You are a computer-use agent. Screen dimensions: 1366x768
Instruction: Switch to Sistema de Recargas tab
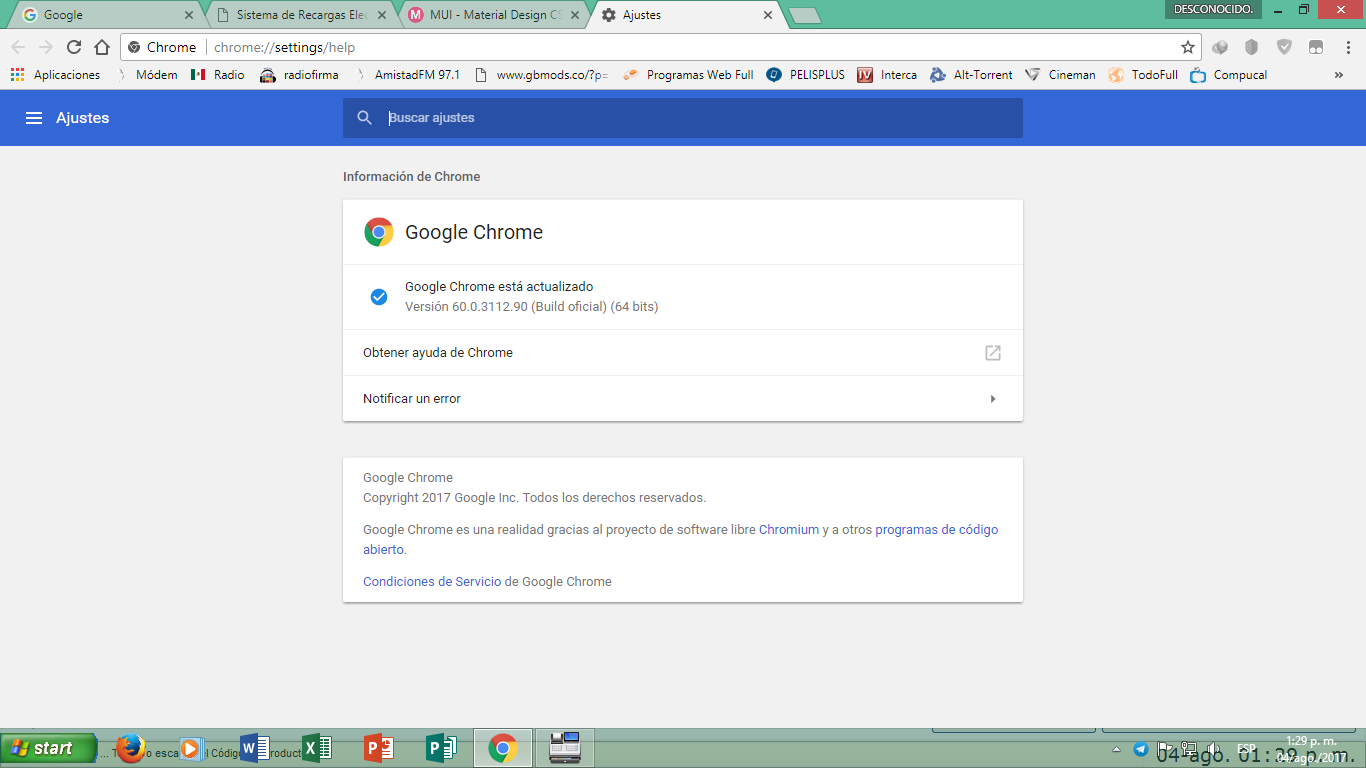pyautogui.click(x=301, y=15)
